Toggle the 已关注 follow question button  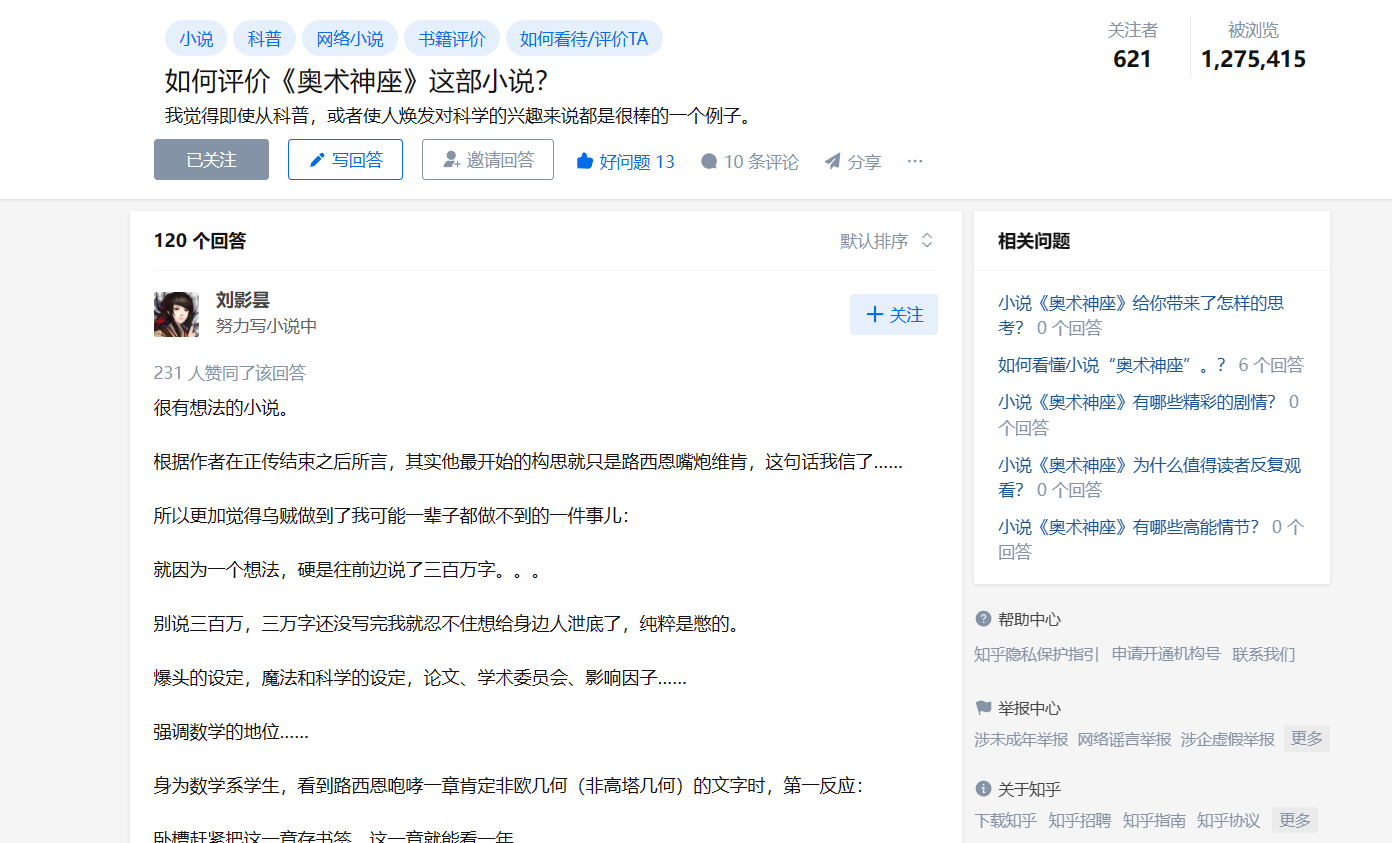coord(211,160)
